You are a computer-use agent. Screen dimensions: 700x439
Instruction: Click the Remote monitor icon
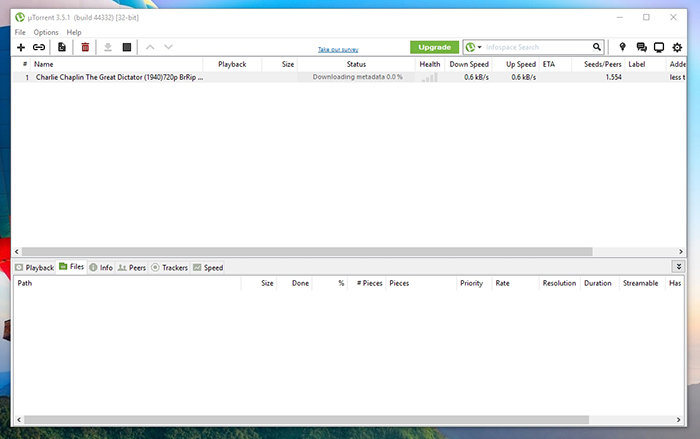[x=659, y=47]
